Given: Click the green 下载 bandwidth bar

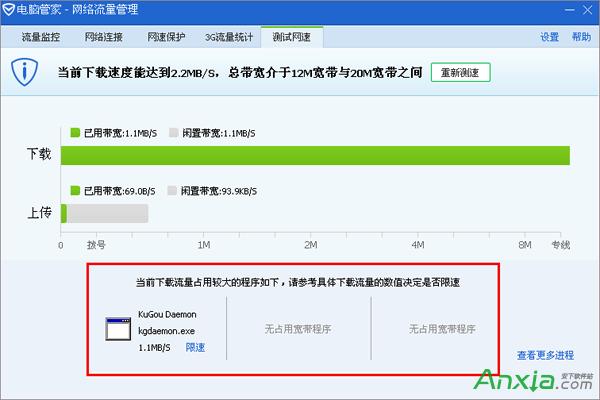Looking at the screenshot, I should [315, 155].
